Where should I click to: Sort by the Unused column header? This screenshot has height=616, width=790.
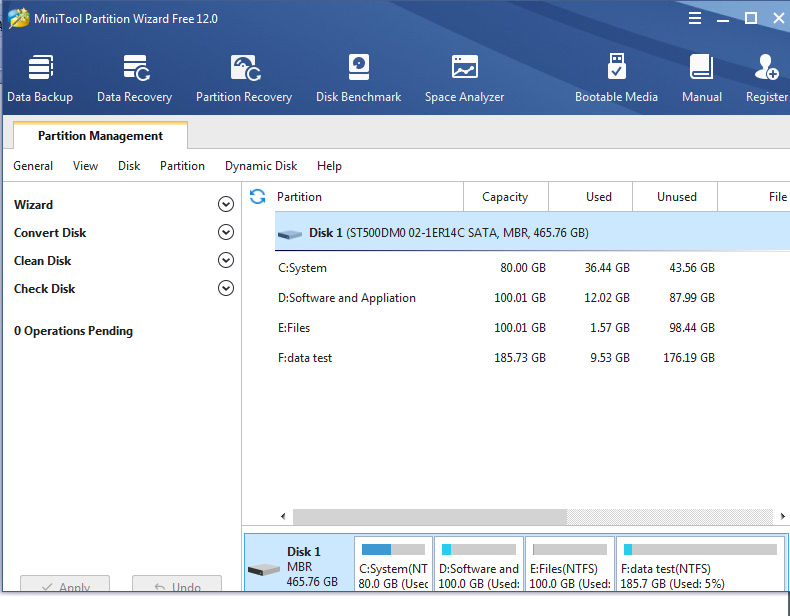675,197
